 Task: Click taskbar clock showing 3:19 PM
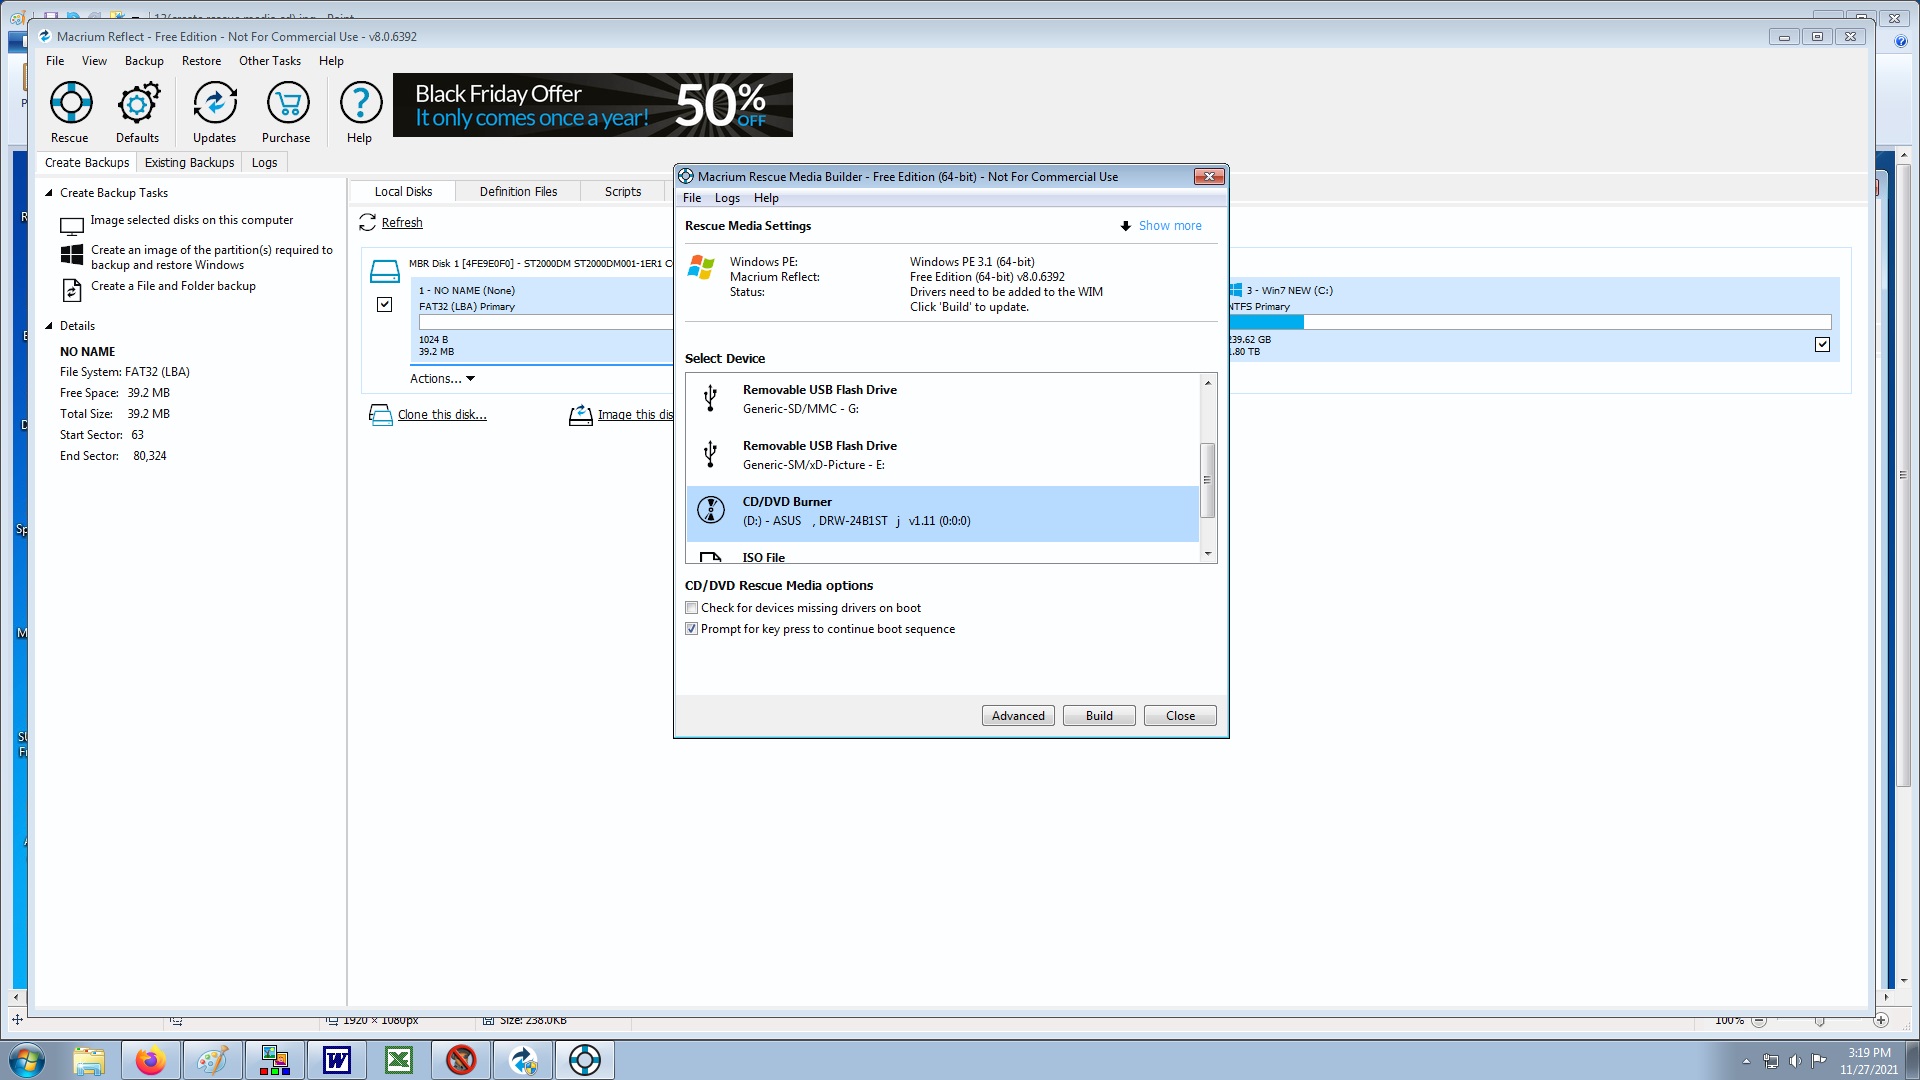click(x=1868, y=1061)
